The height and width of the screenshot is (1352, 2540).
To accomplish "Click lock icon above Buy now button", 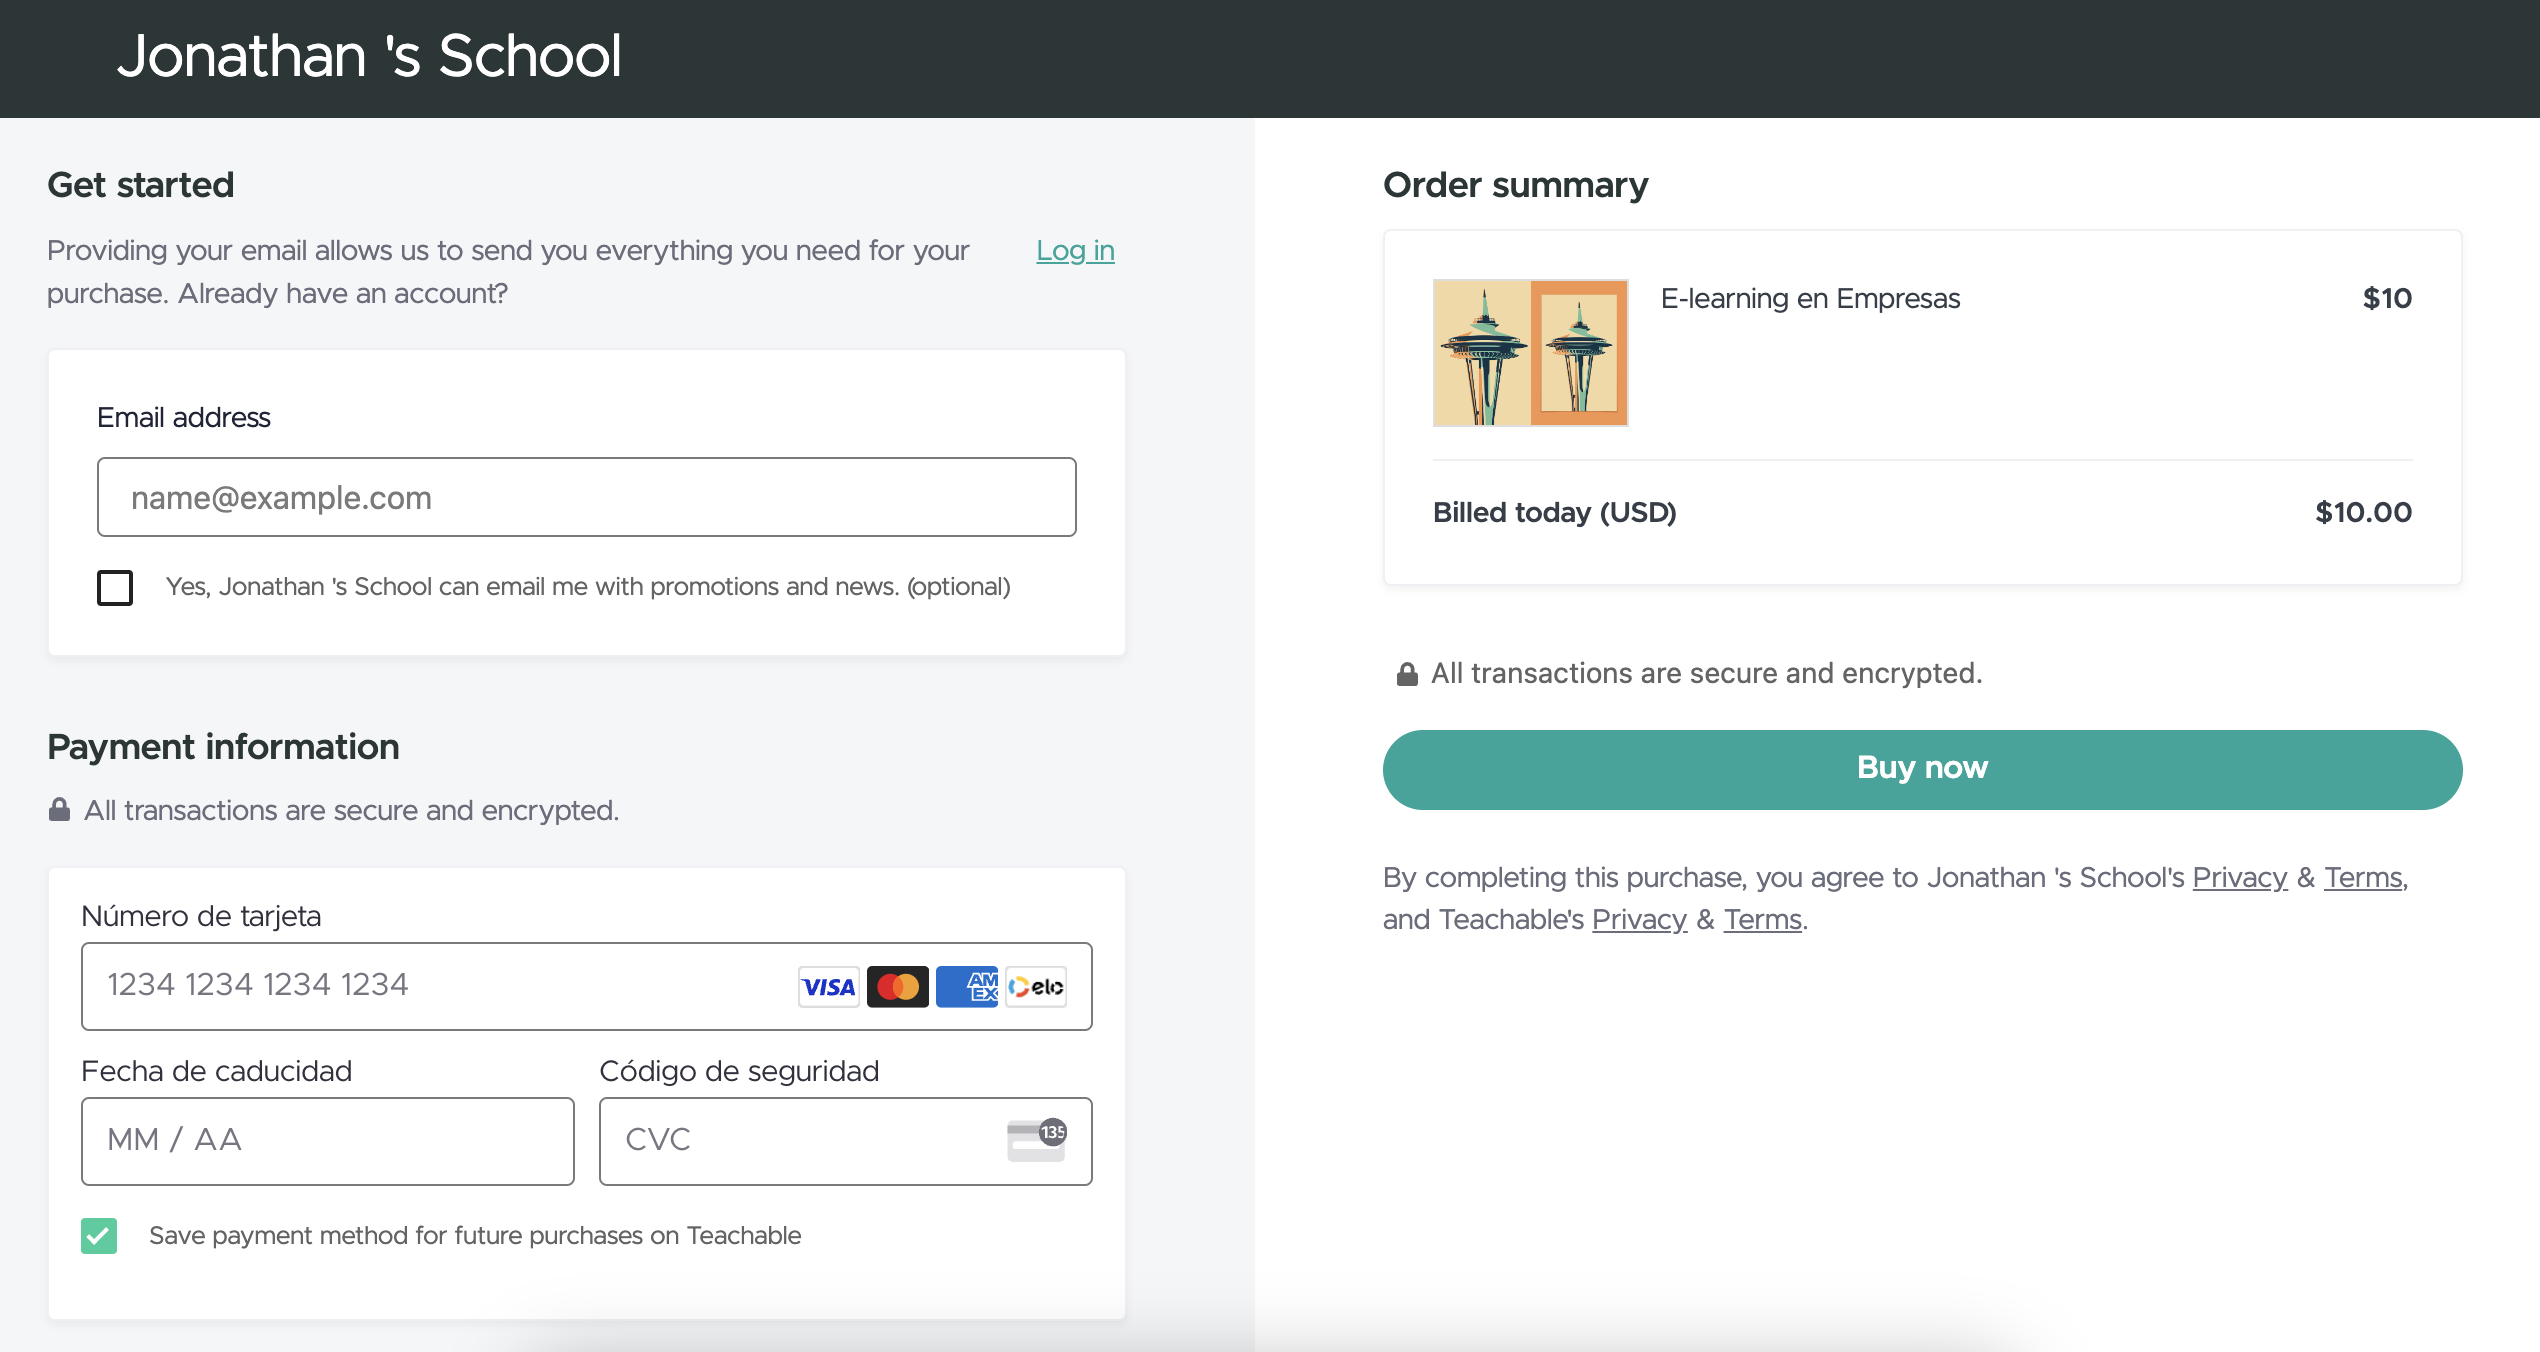I will click(x=1407, y=674).
